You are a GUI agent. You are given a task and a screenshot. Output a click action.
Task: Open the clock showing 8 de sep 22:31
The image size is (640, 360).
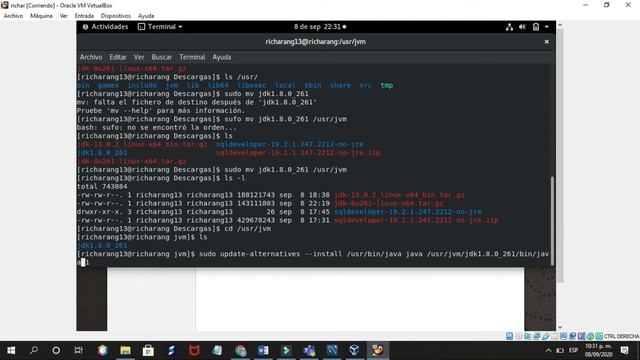(320, 27)
